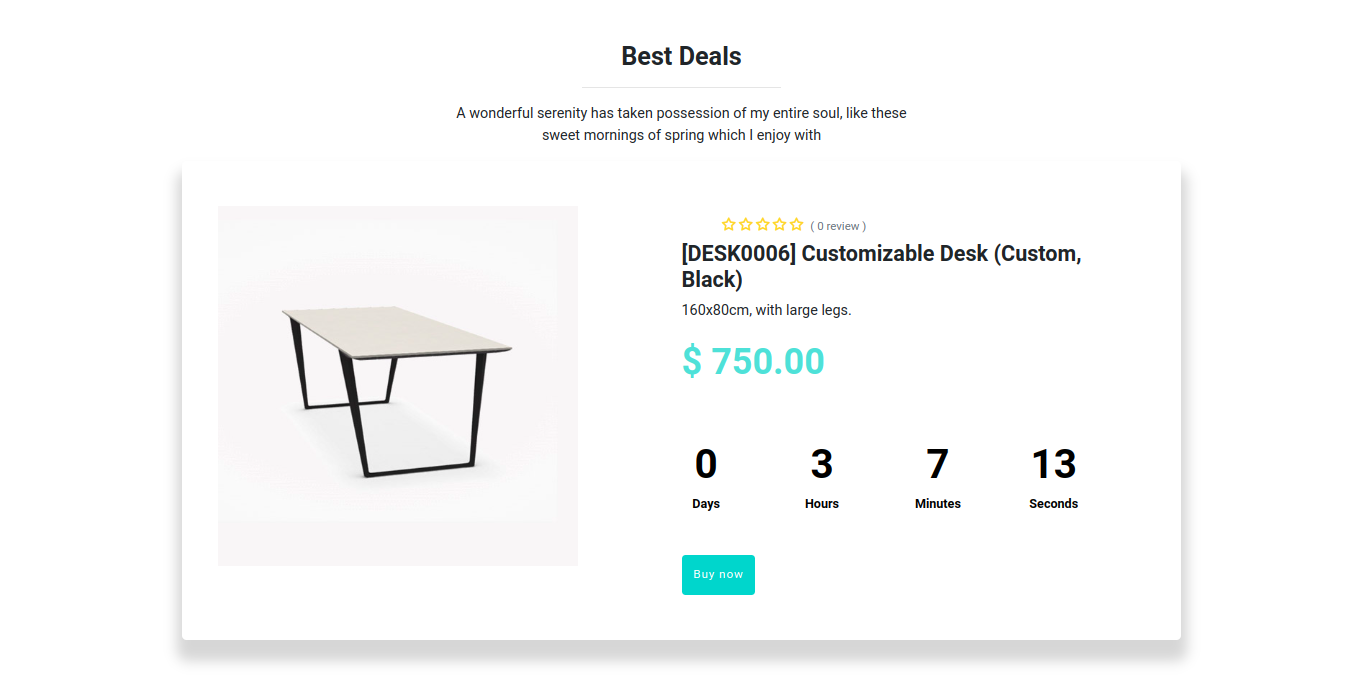Open the Customizable Desk product title
Screen dimensions: 1356x693
click(881, 266)
